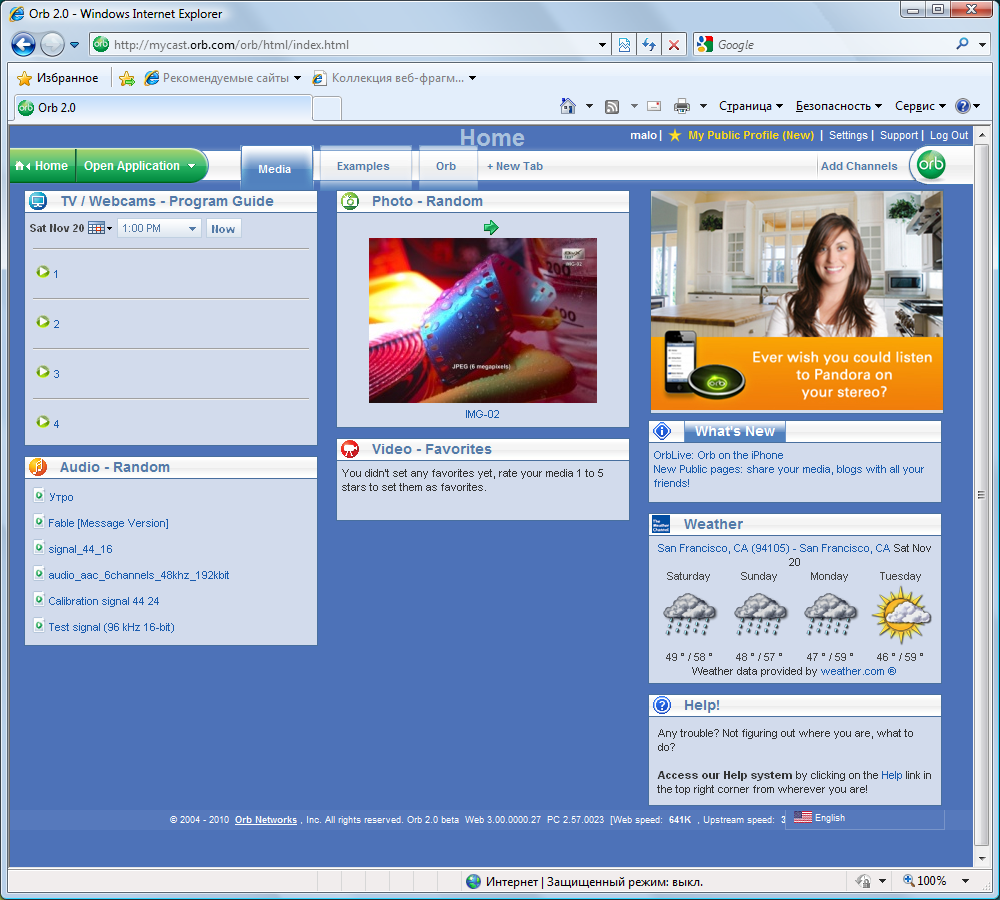Viewport: 1000px width, 900px height.
Task: Play TV channel 4
Action: [x=43, y=421]
